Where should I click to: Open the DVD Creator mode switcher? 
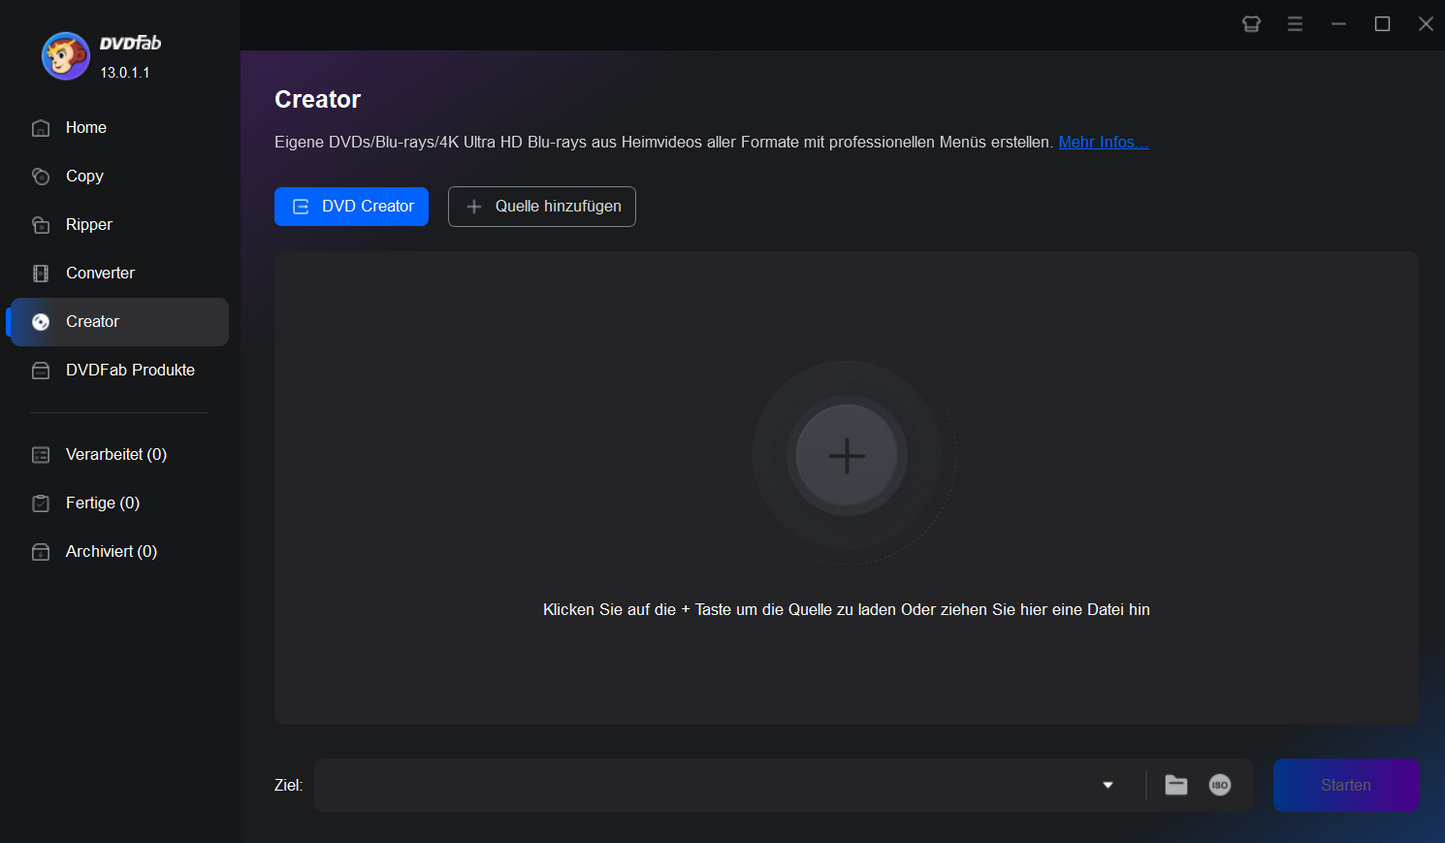point(351,206)
